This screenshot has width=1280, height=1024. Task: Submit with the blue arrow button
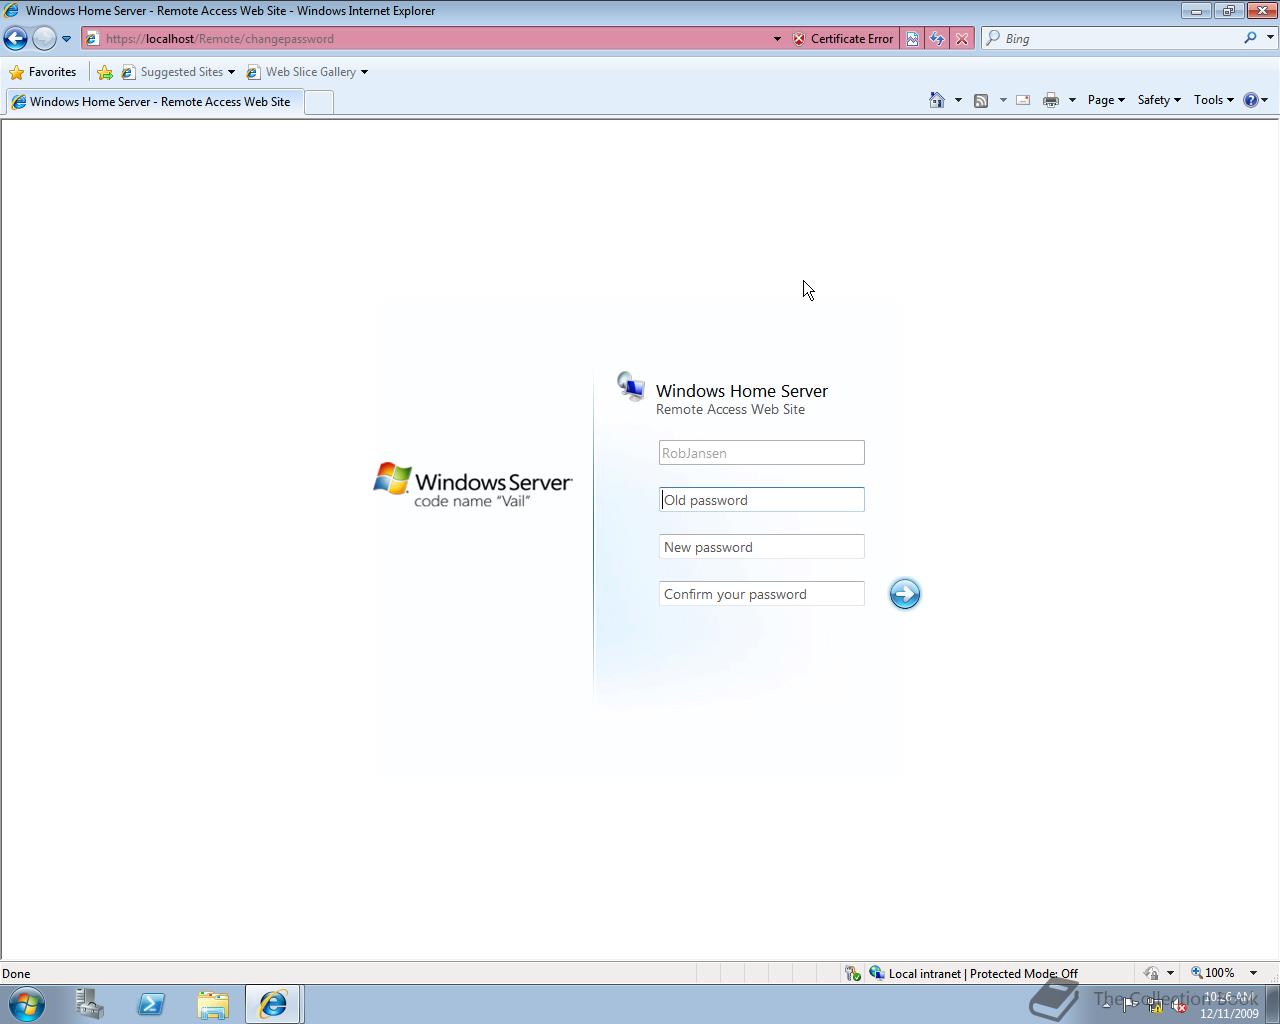click(x=905, y=594)
